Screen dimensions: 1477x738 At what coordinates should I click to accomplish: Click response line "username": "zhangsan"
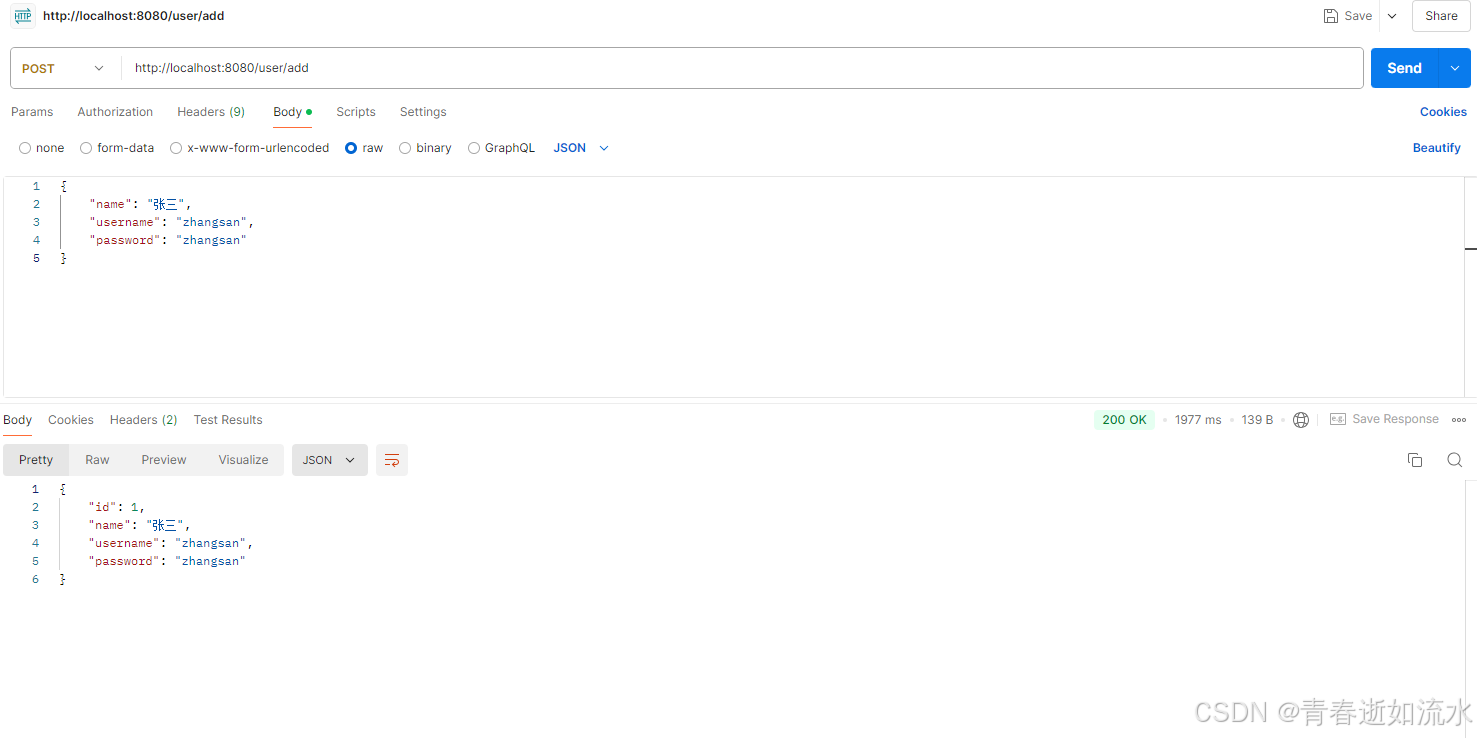[x=171, y=543]
